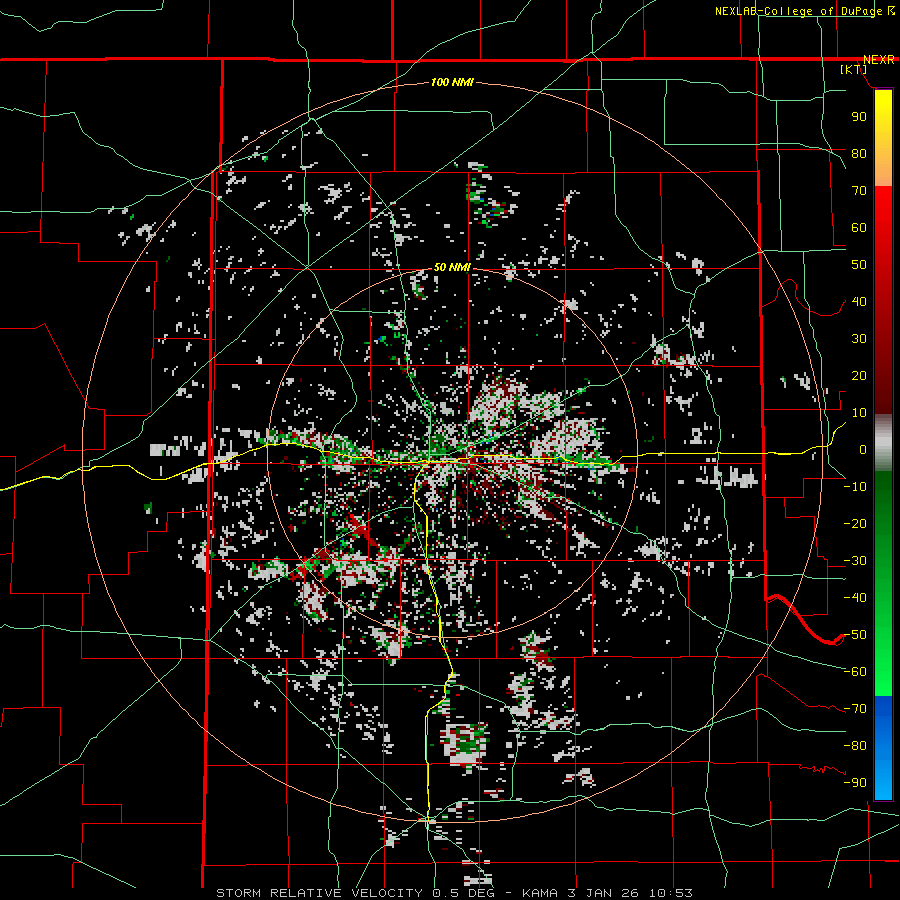900x900 pixels.
Task: Click the -90 value on the velocity scale
Action: 855,783
